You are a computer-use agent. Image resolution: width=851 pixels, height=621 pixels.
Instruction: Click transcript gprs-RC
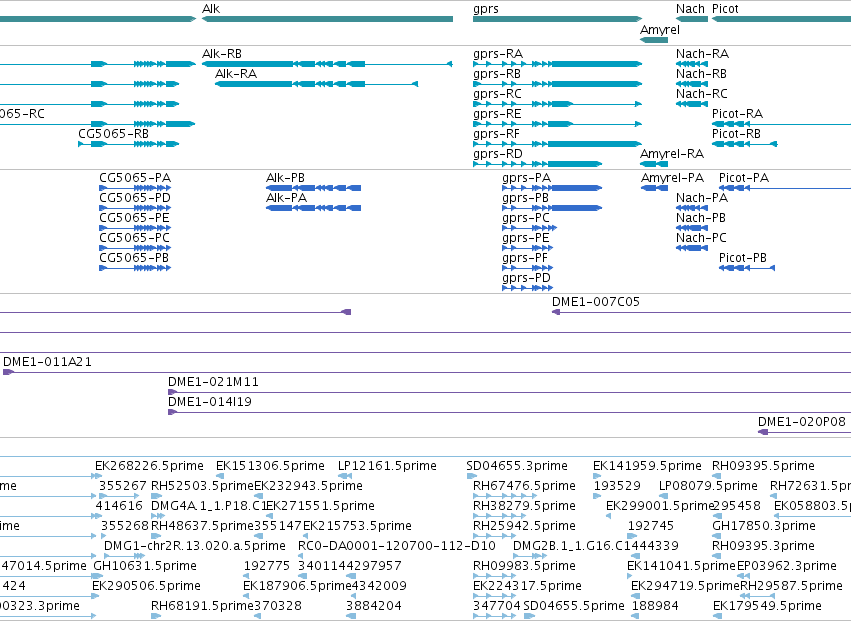(497, 94)
